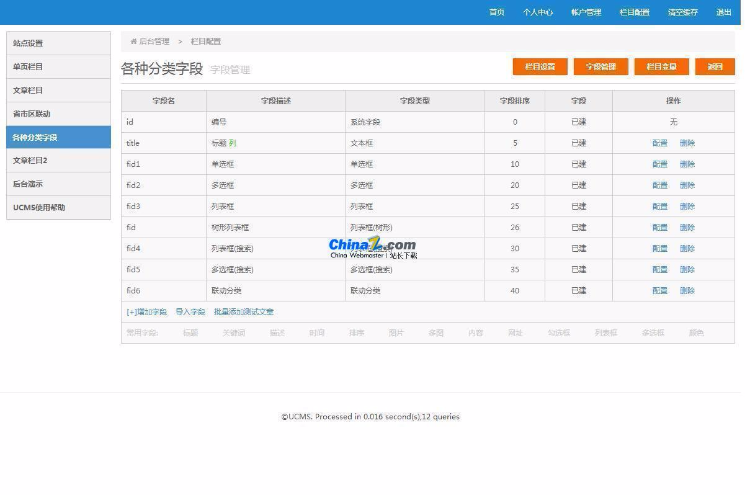Click the 时间 common field shortcut
The width and height of the screenshot is (750, 495).
click(x=317, y=332)
